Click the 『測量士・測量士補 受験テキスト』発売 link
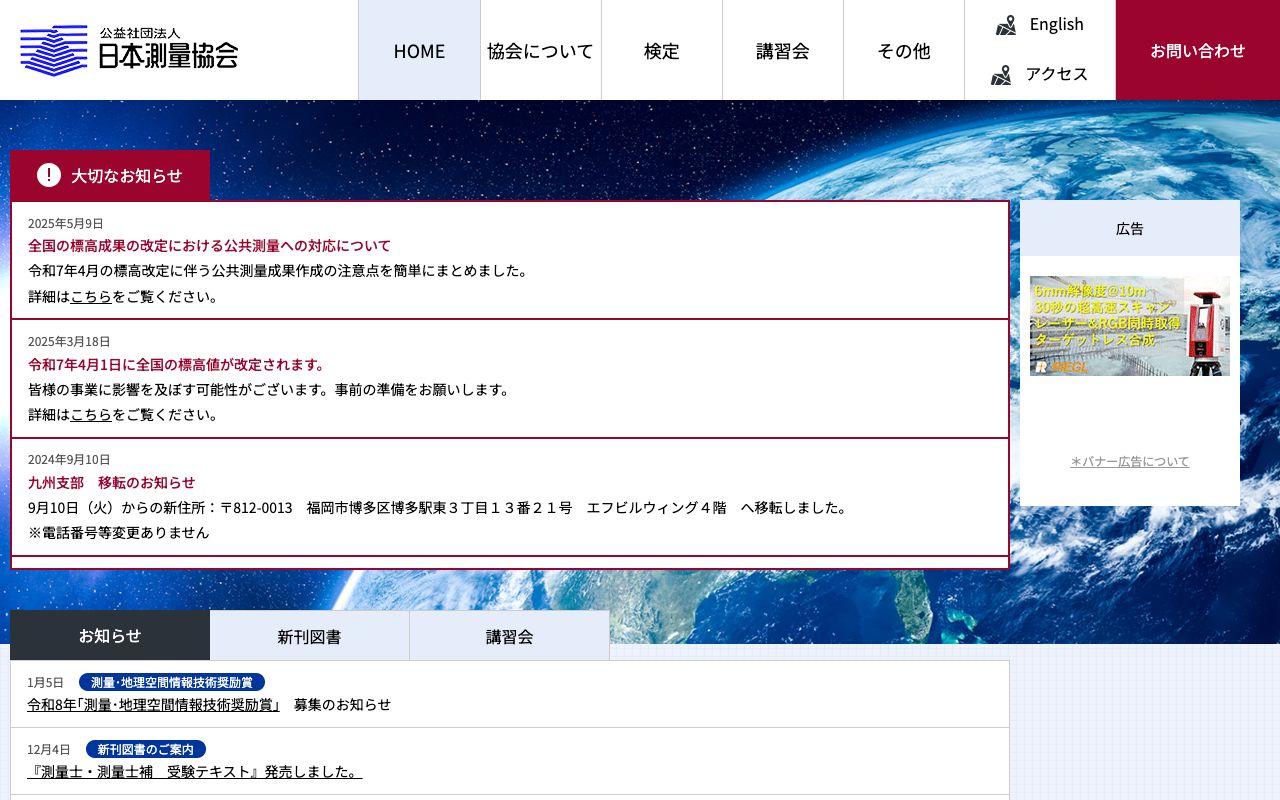The height and width of the screenshot is (800, 1280). 194,771
